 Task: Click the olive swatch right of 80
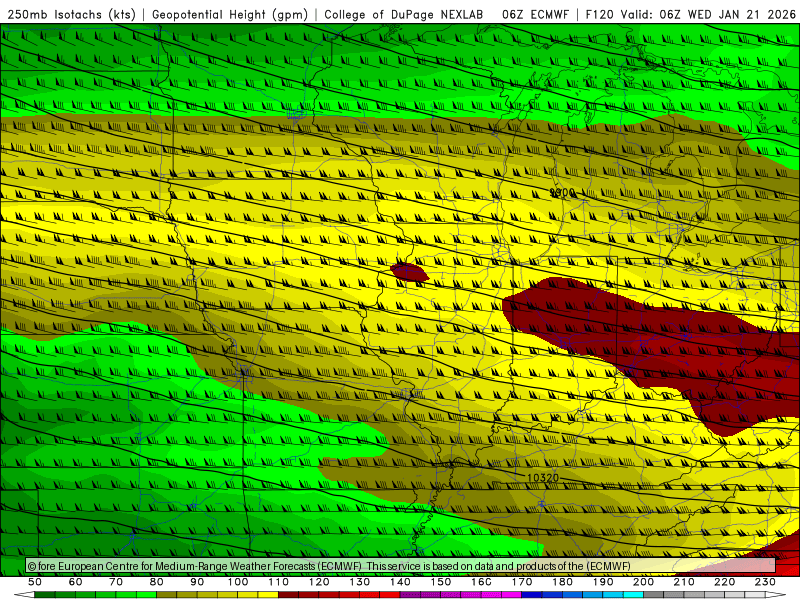pos(167,595)
